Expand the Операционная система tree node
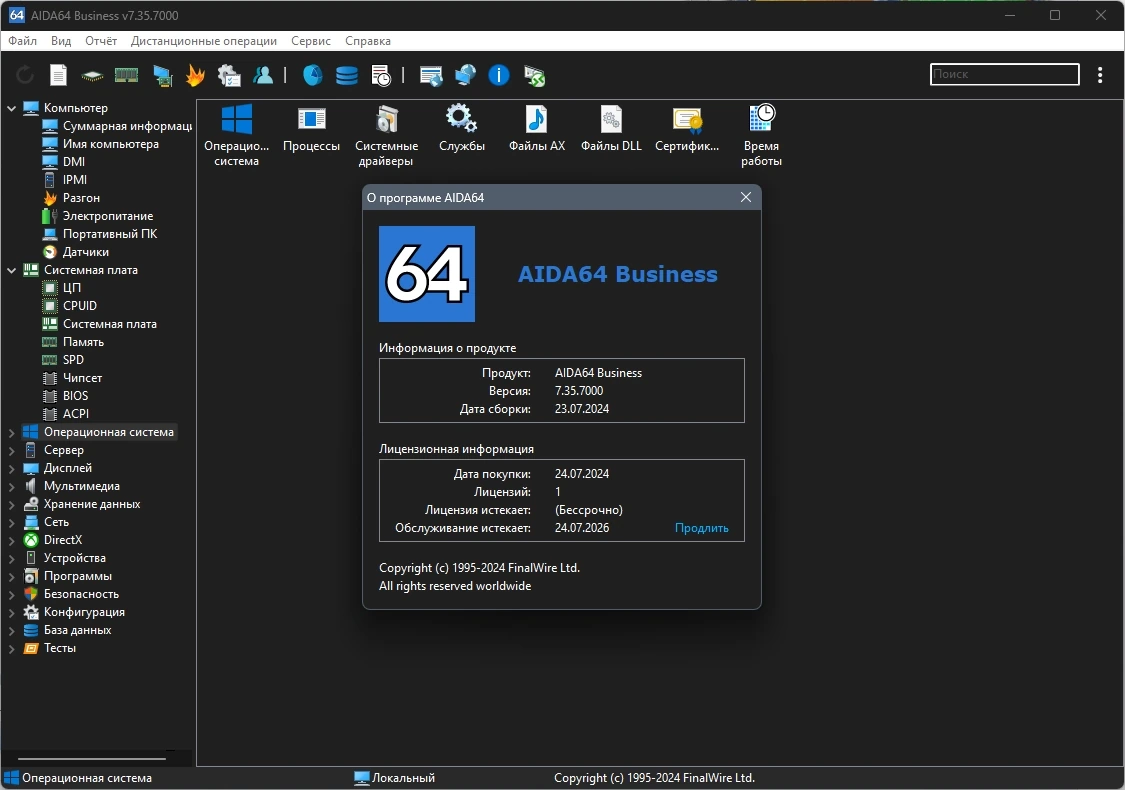Screen dimensions: 1125x790 click(11, 433)
